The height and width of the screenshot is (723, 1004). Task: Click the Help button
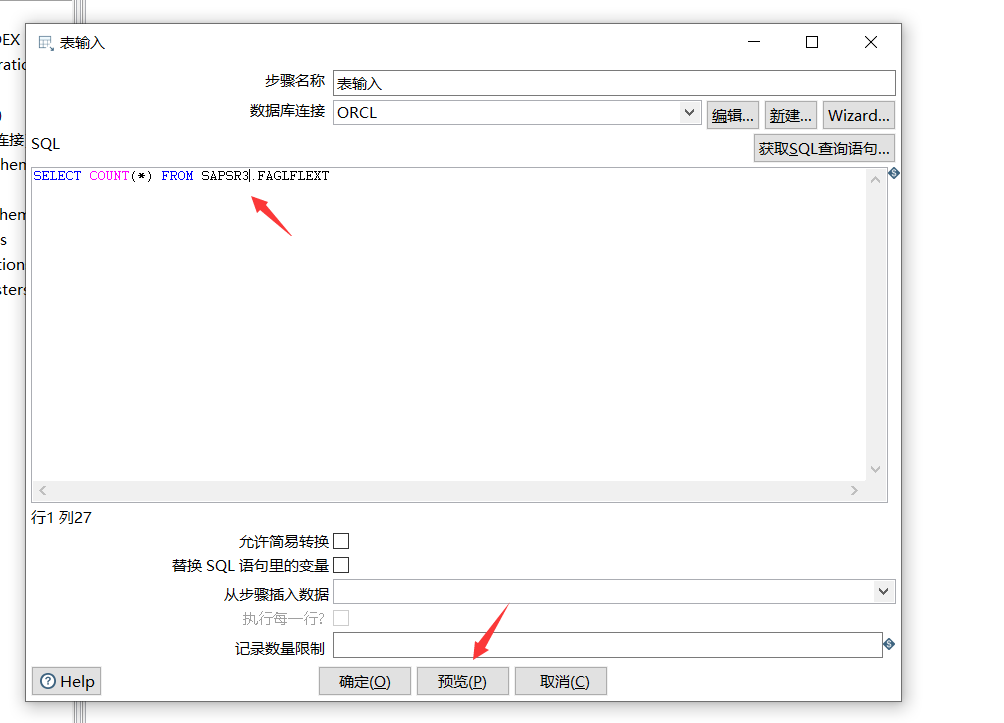67,681
